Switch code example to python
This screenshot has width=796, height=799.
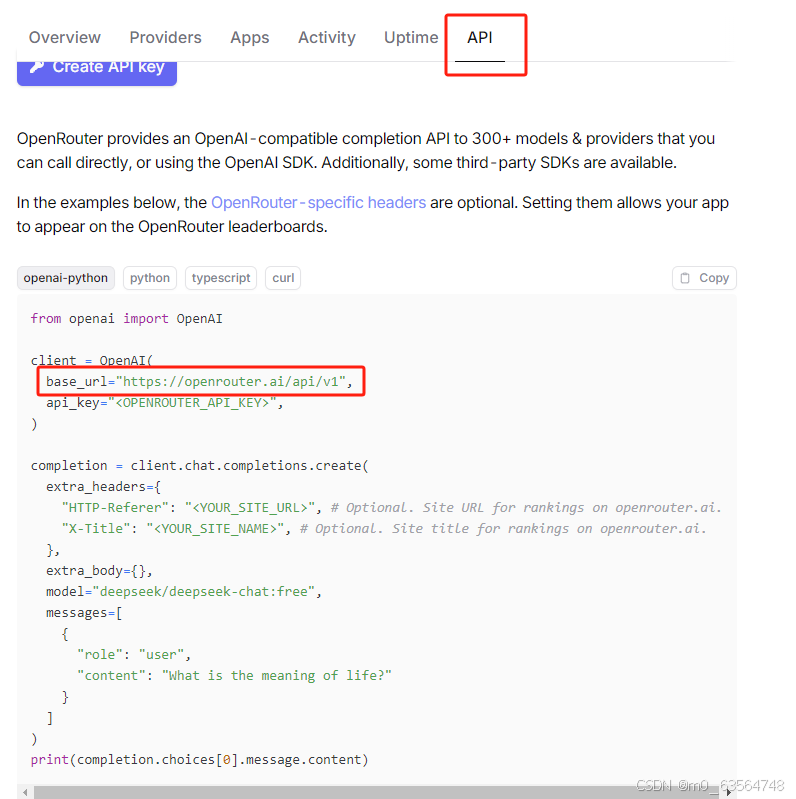pos(150,278)
